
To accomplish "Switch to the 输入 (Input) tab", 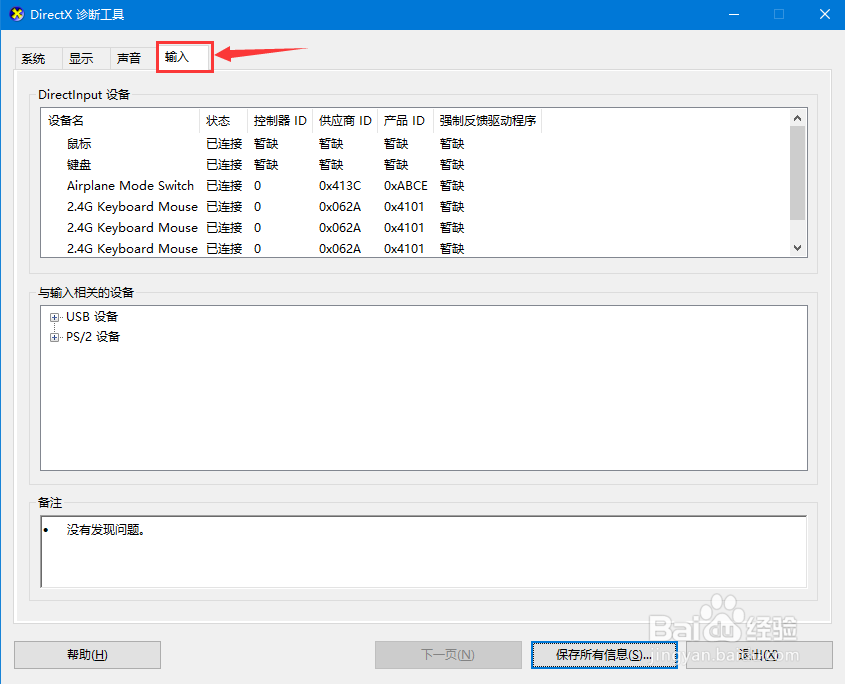I will click(182, 58).
